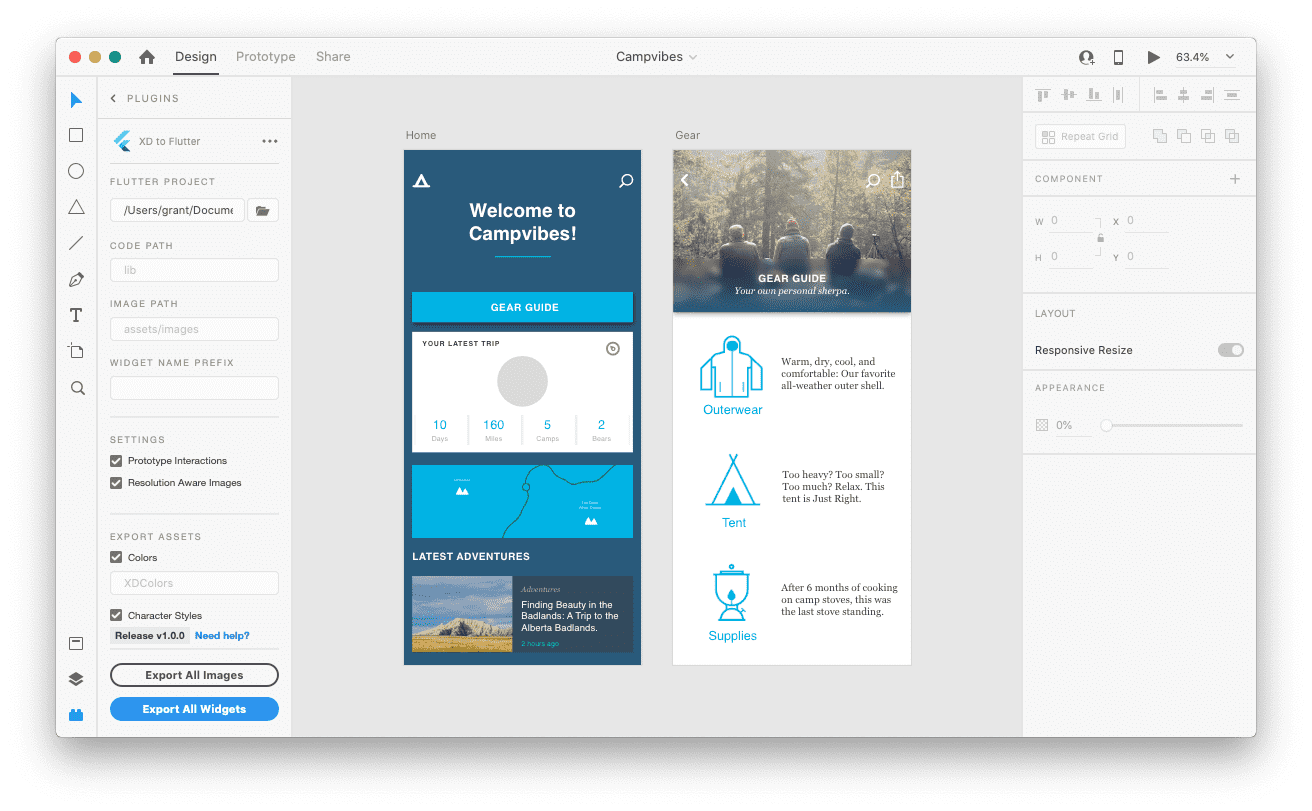Click the Export All Widgets button
Image resolution: width=1312 pixels, height=811 pixels.
(194, 709)
